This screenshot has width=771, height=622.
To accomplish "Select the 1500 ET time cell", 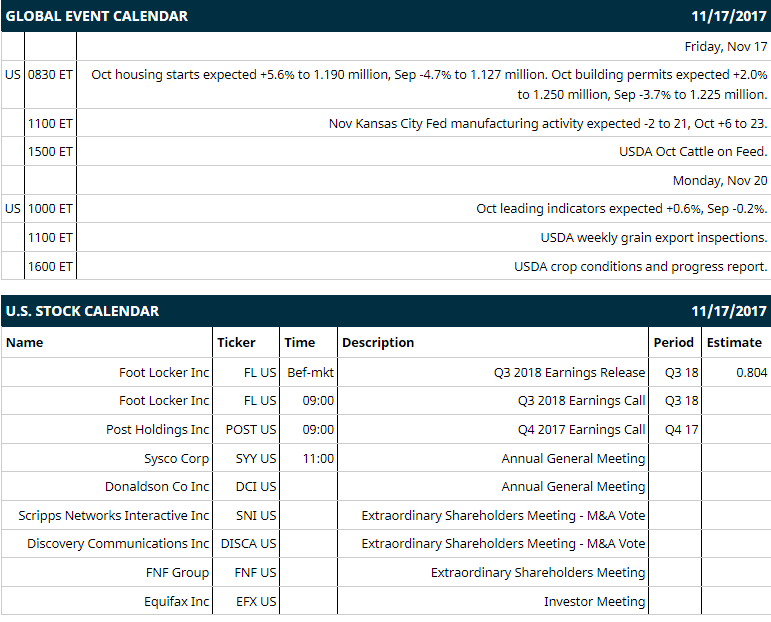I will point(50,151).
